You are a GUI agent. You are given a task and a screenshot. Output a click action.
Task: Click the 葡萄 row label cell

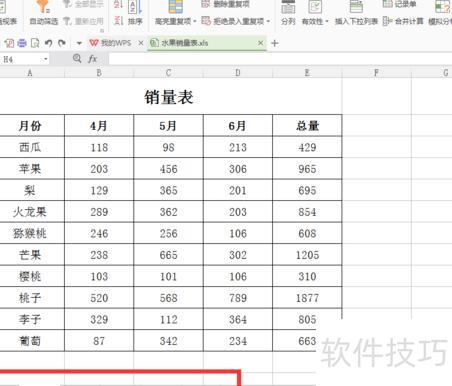click(31, 341)
